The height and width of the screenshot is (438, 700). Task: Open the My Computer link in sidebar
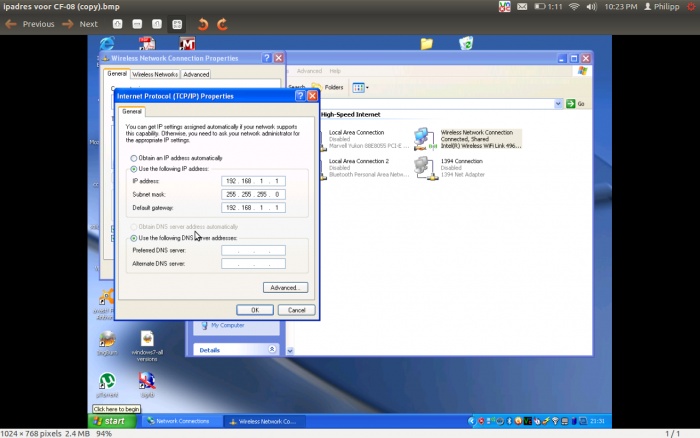[227, 325]
